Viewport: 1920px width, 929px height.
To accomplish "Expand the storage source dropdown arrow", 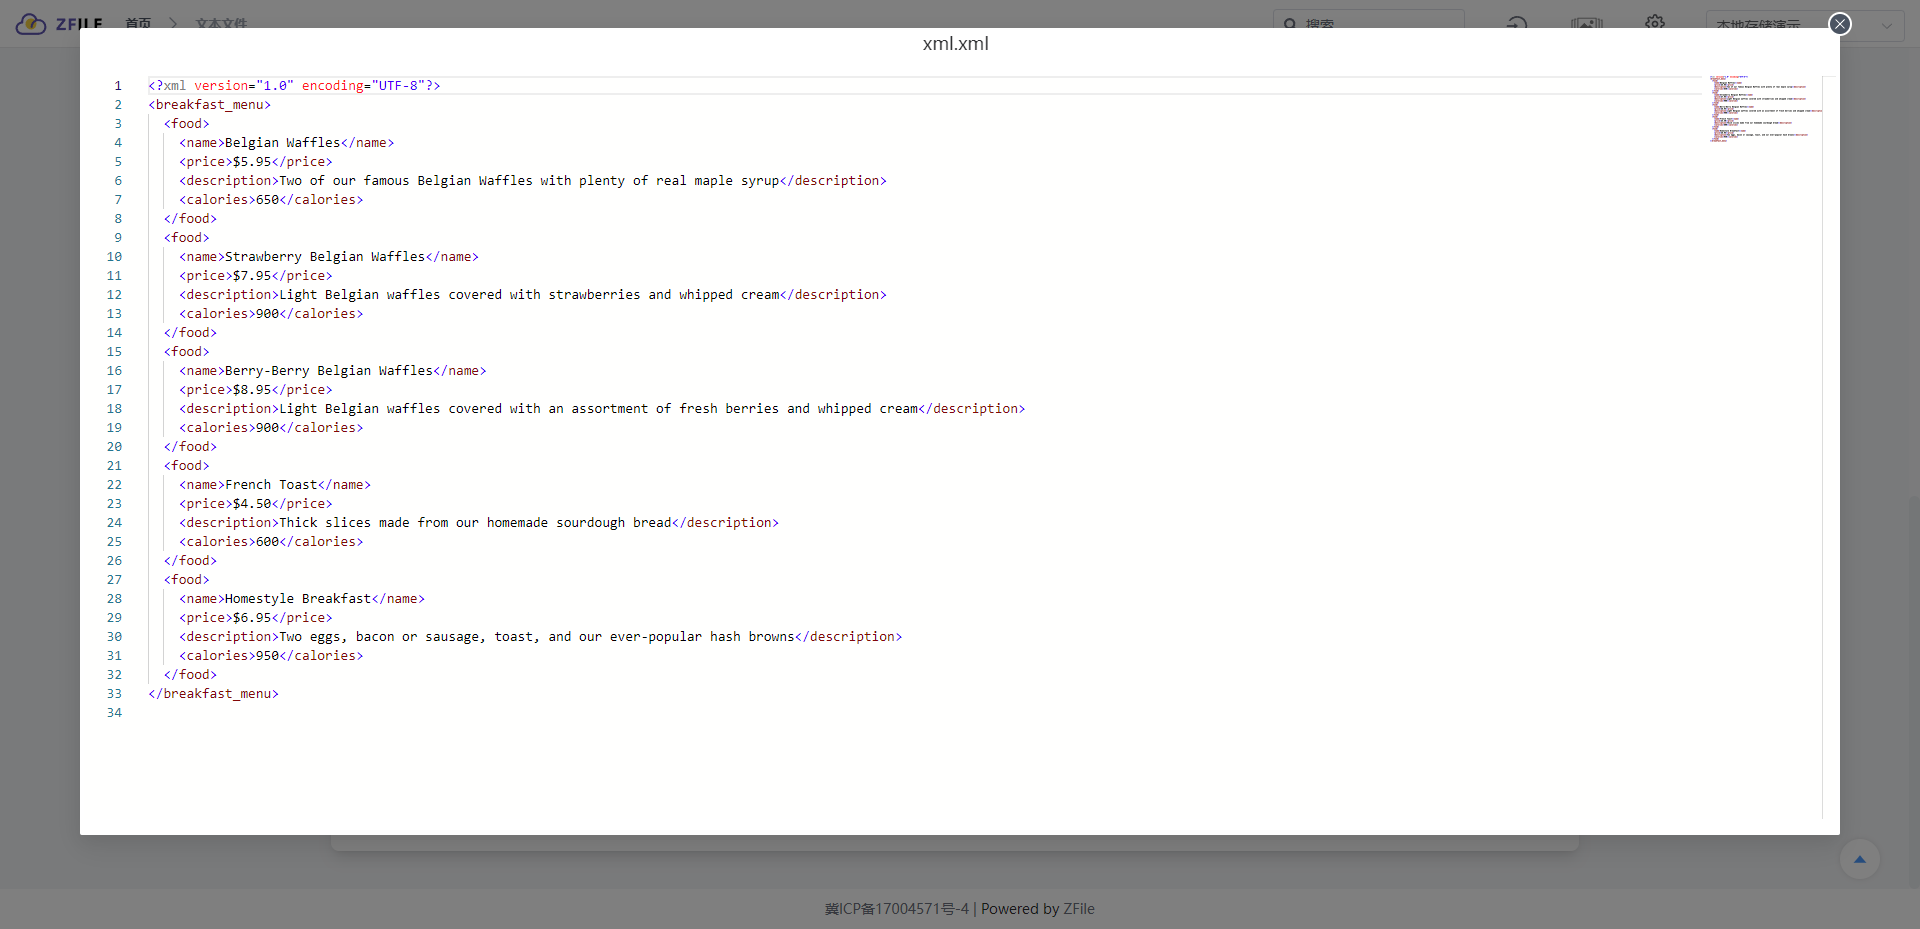I will point(1886,25).
